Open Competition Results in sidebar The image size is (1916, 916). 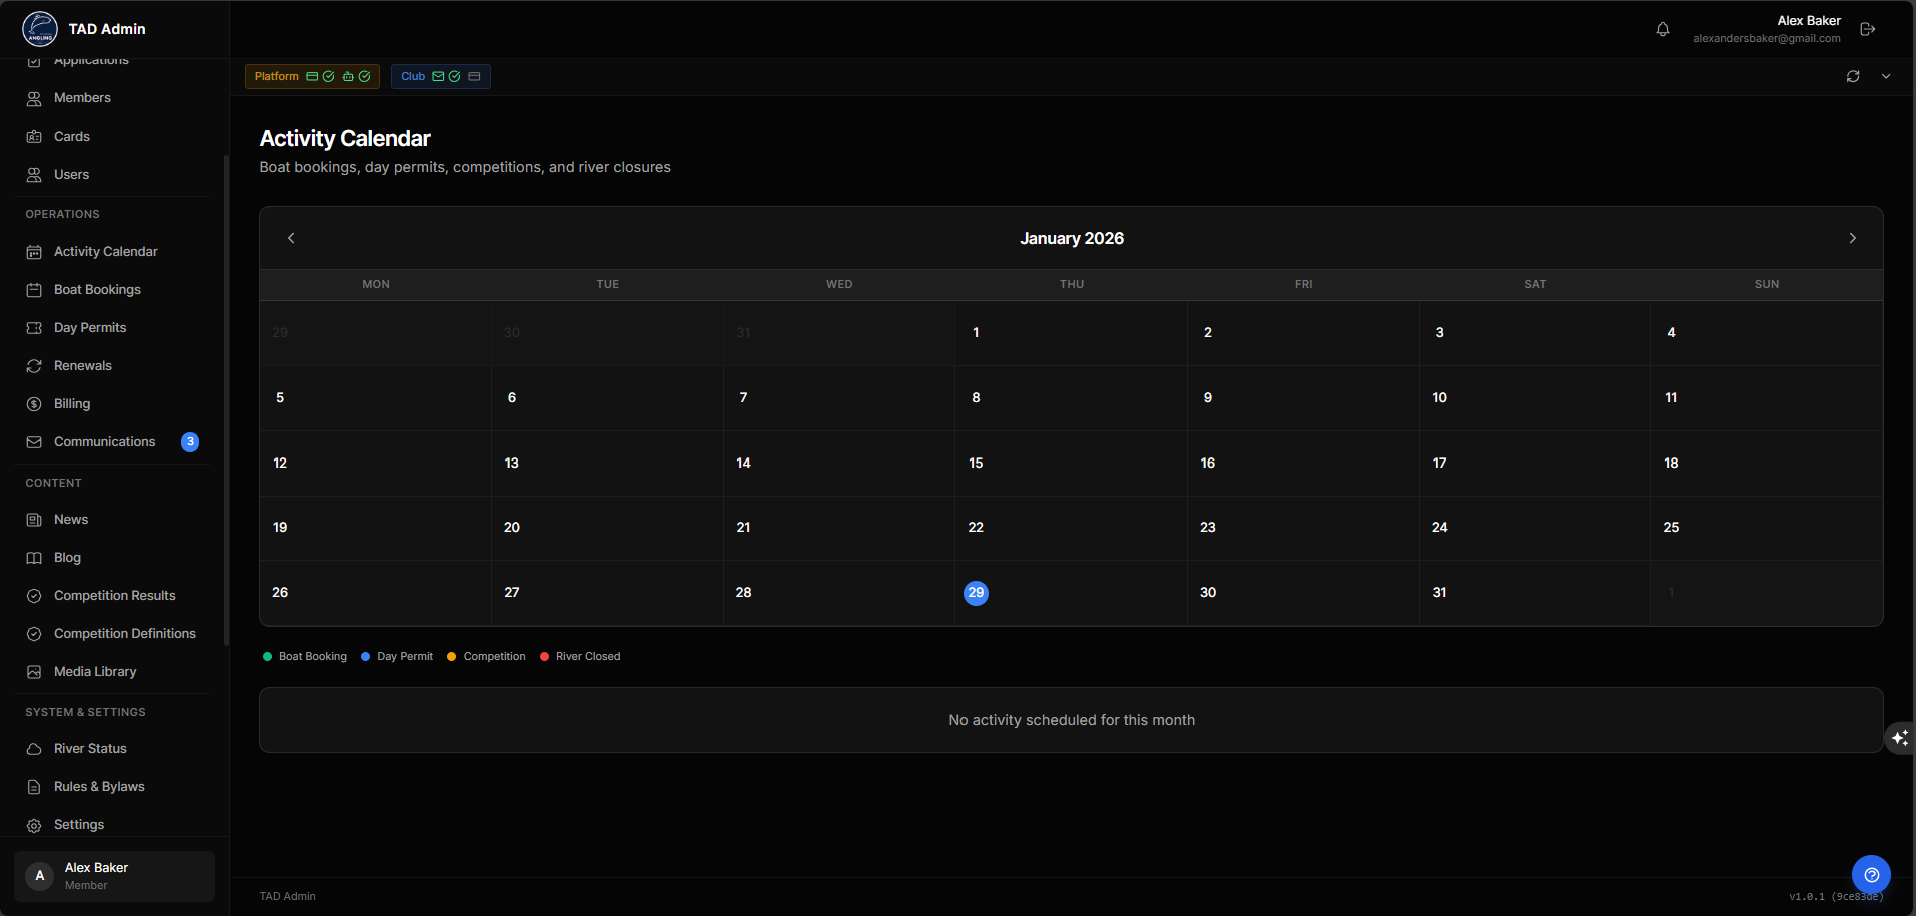(114, 596)
